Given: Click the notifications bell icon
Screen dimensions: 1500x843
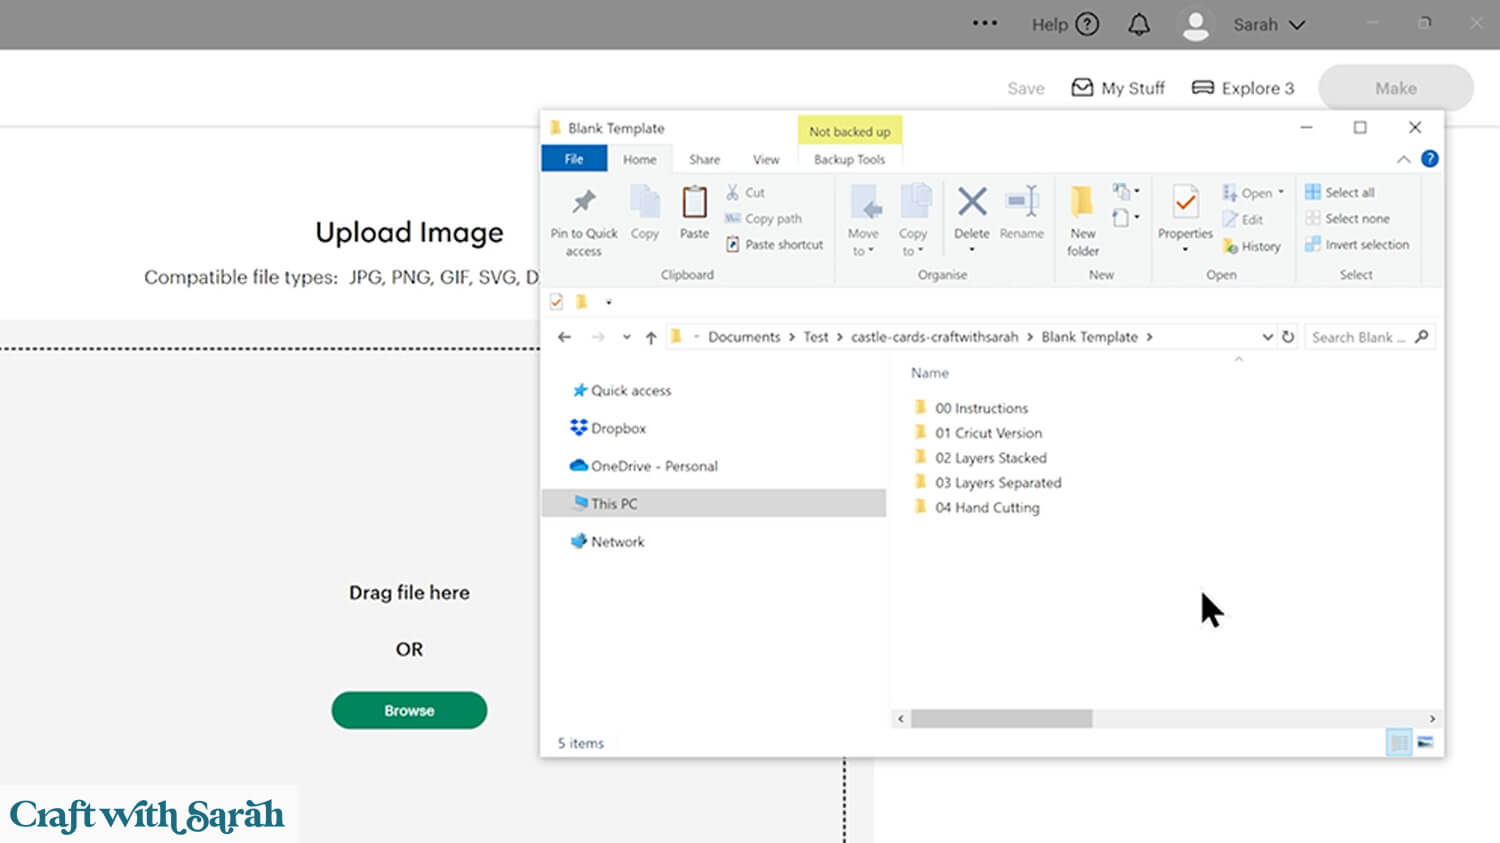Looking at the screenshot, I should (1138, 25).
